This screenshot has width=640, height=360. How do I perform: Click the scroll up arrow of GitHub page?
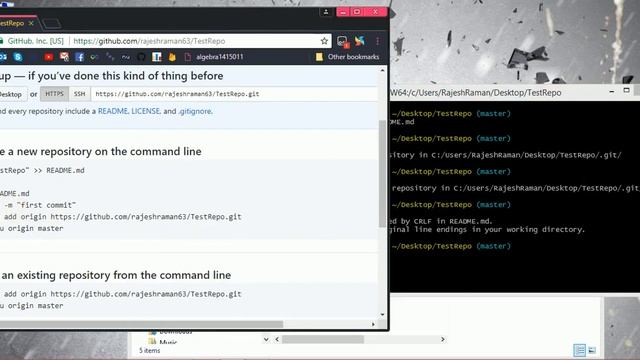pos(382,71)
